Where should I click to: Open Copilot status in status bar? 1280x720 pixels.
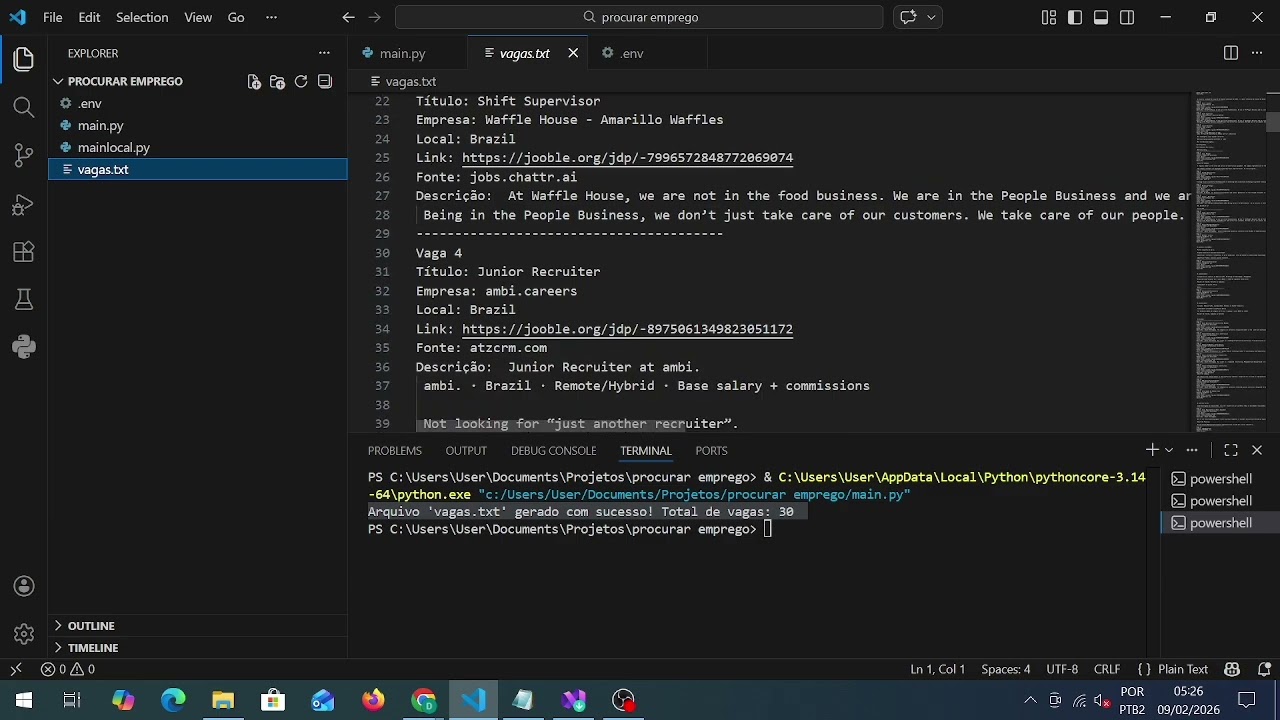point(1232,669)
